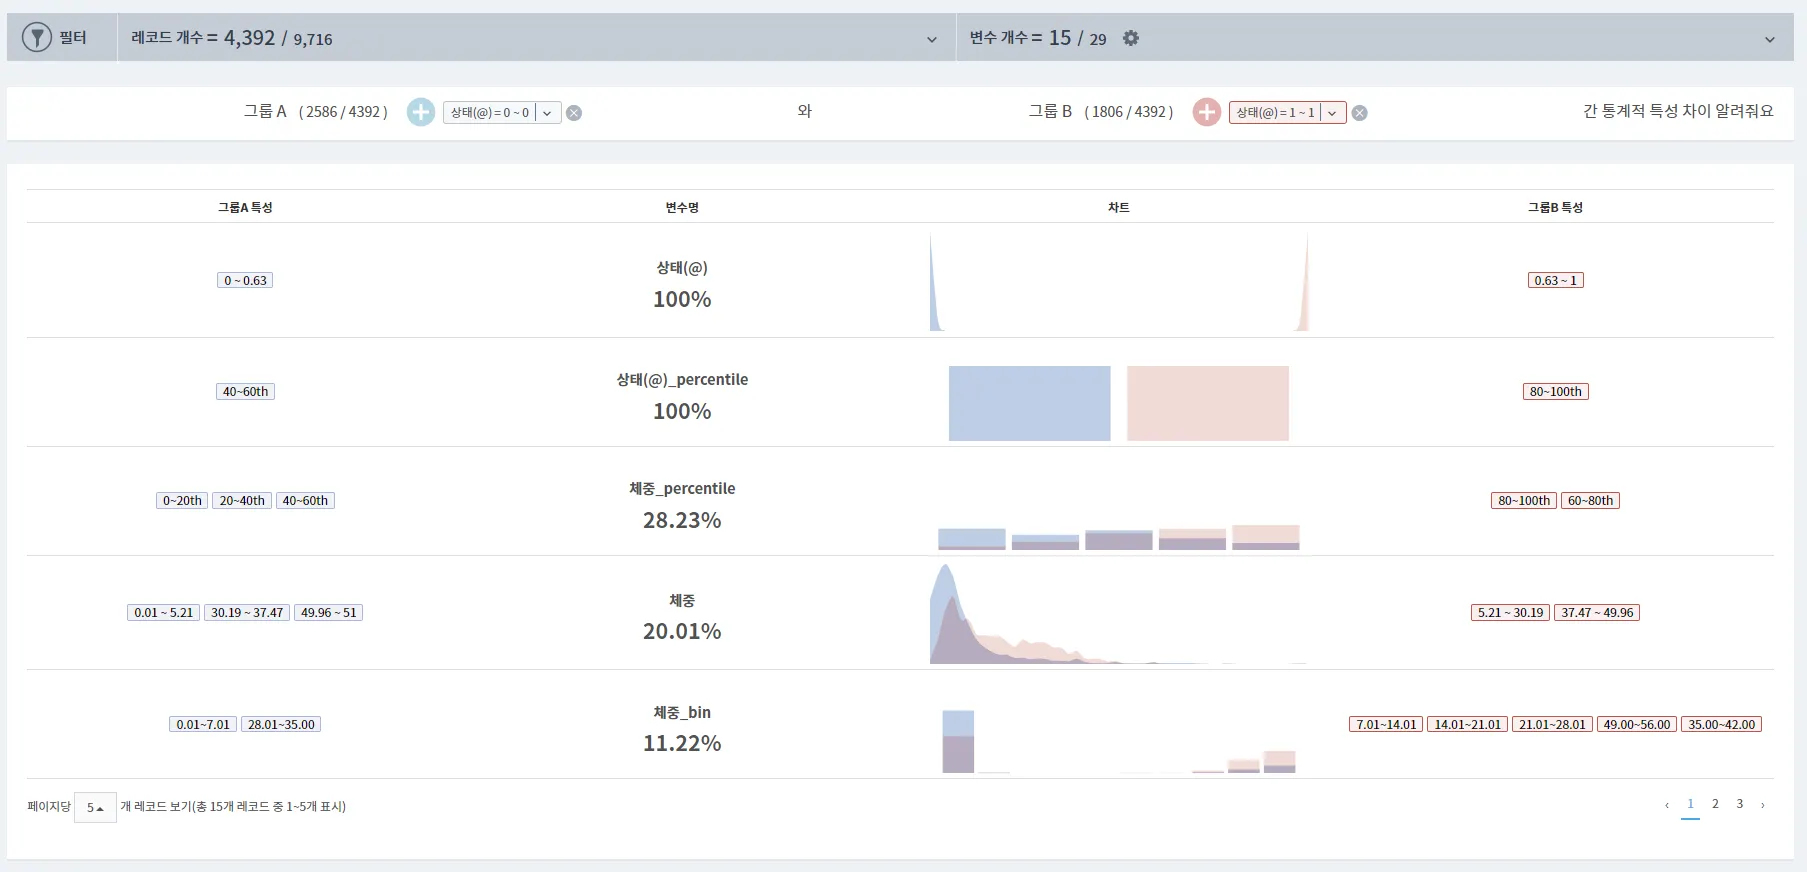Click the 0.63~1 Group B tag
Viewport: 1807px width, 872px height.
(x=1556, y=280)
